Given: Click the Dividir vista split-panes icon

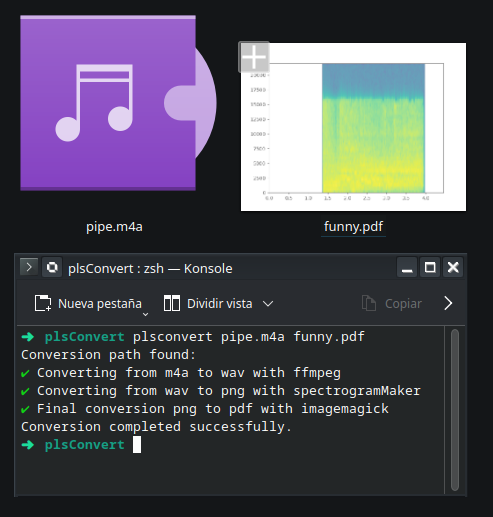Looking at the screenshot, I should (x=172, y=303).
